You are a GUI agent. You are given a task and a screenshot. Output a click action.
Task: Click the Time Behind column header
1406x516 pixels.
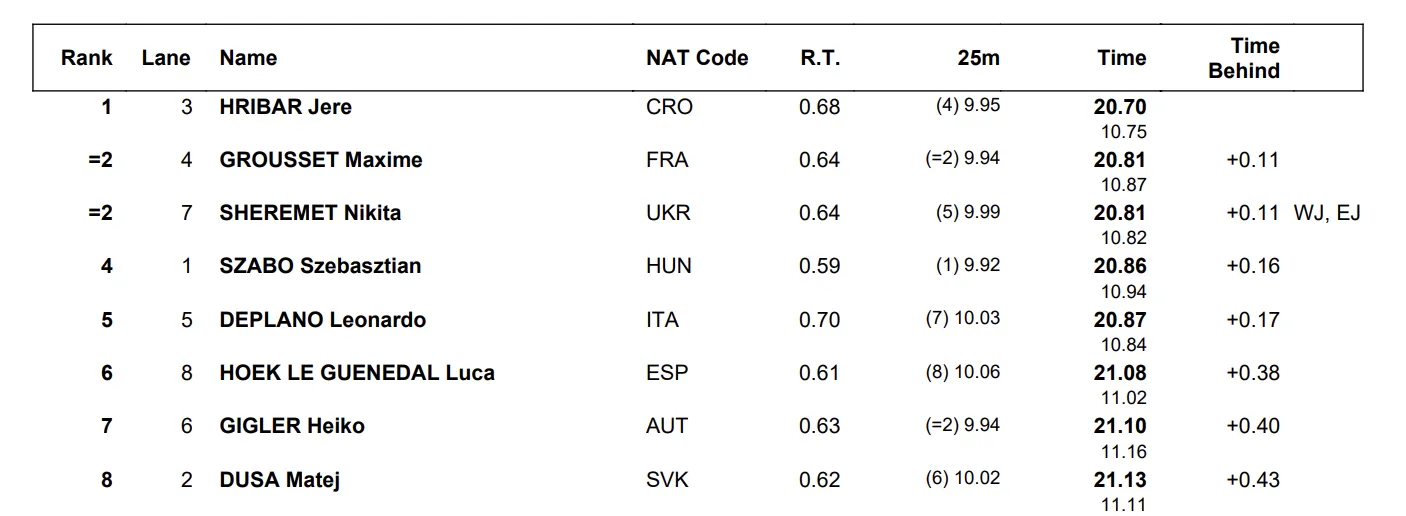[x=1243, y=58]
